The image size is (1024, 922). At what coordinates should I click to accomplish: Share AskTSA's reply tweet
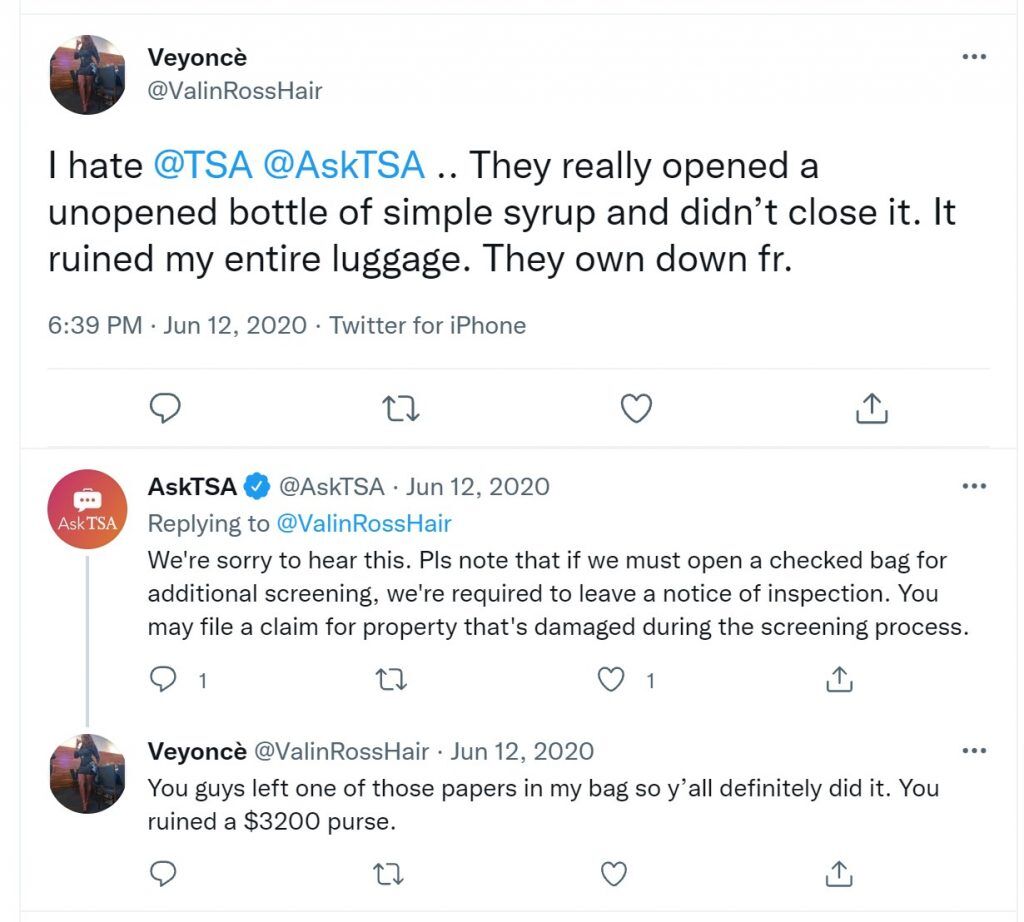click(x=839, y=680)
